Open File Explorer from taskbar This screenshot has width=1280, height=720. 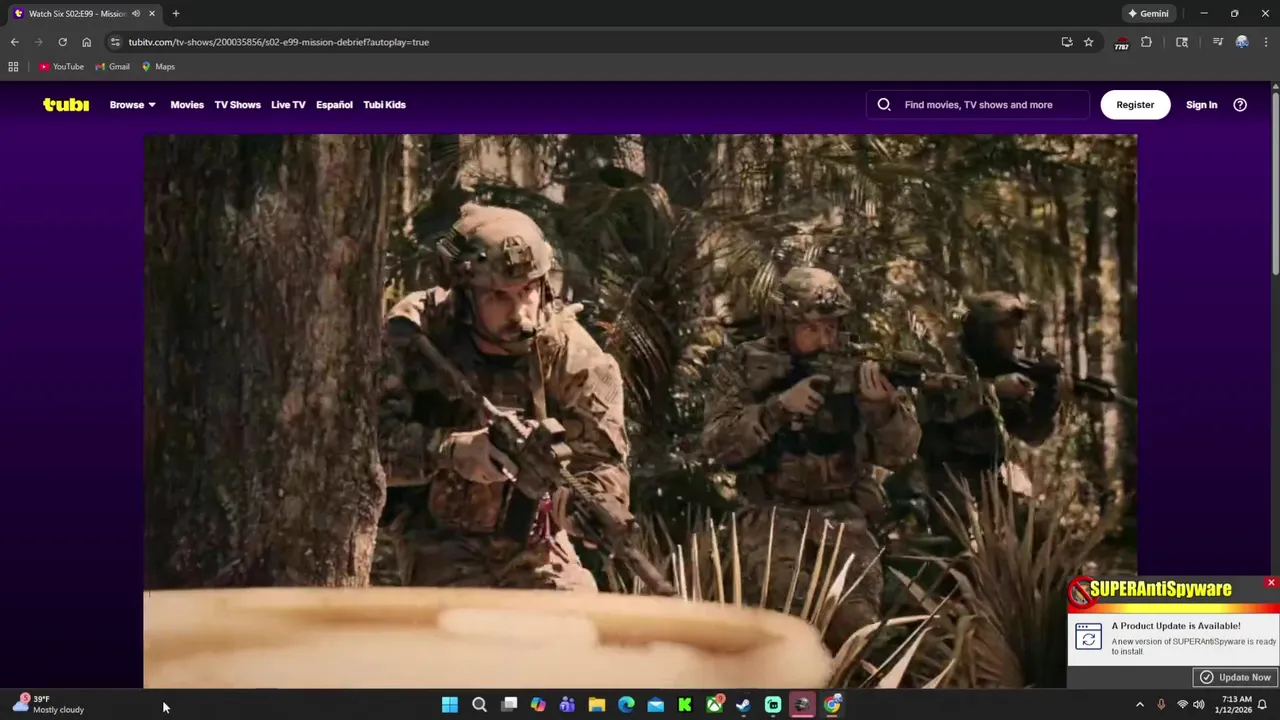pyautogui.click(x=597, y=705)
